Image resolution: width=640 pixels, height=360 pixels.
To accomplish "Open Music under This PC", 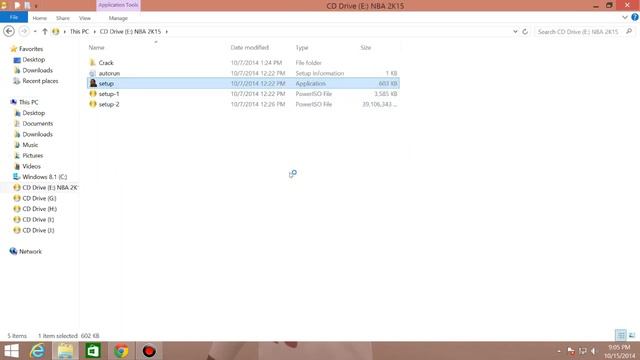I will 30,145.
